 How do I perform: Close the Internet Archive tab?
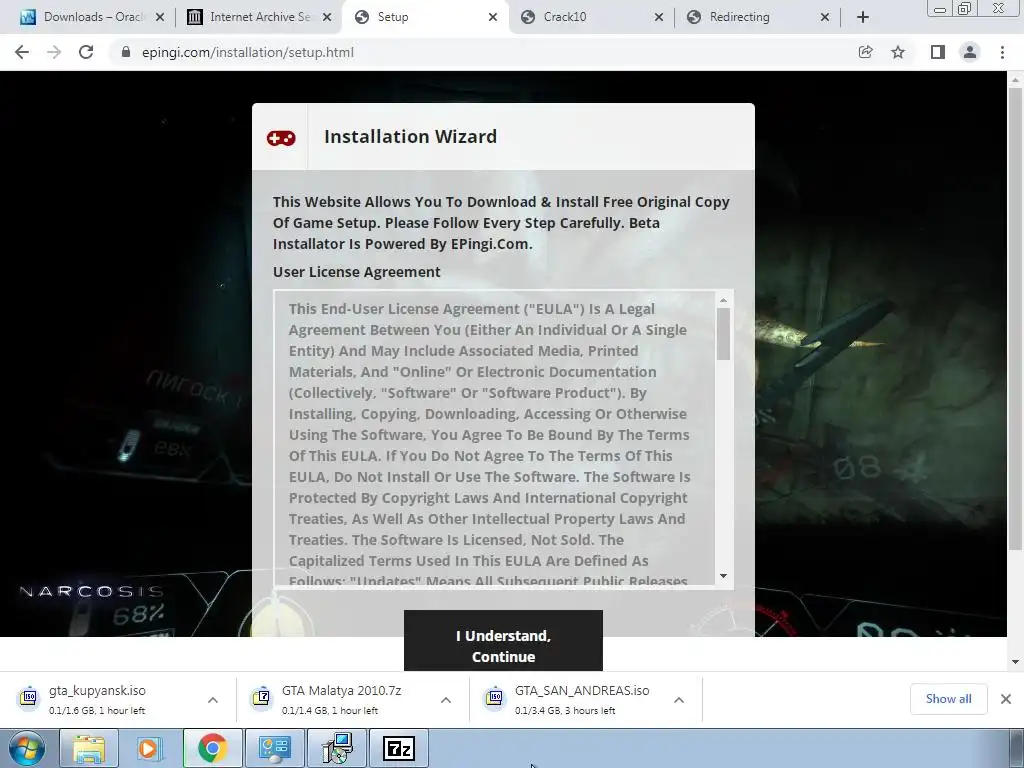point(327,17)
